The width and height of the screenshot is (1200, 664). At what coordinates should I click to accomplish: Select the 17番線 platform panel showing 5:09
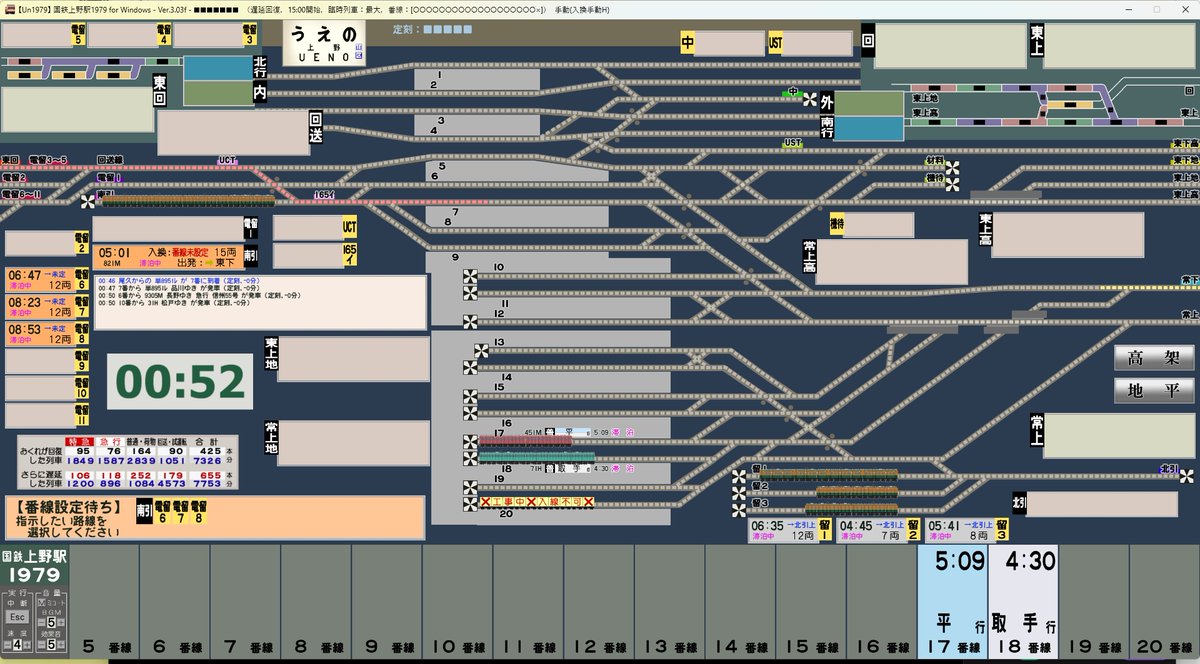click(953, 603)
